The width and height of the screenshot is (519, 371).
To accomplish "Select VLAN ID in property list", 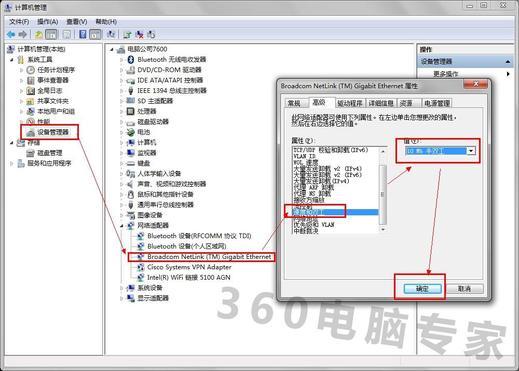I will tap(304, 156).
